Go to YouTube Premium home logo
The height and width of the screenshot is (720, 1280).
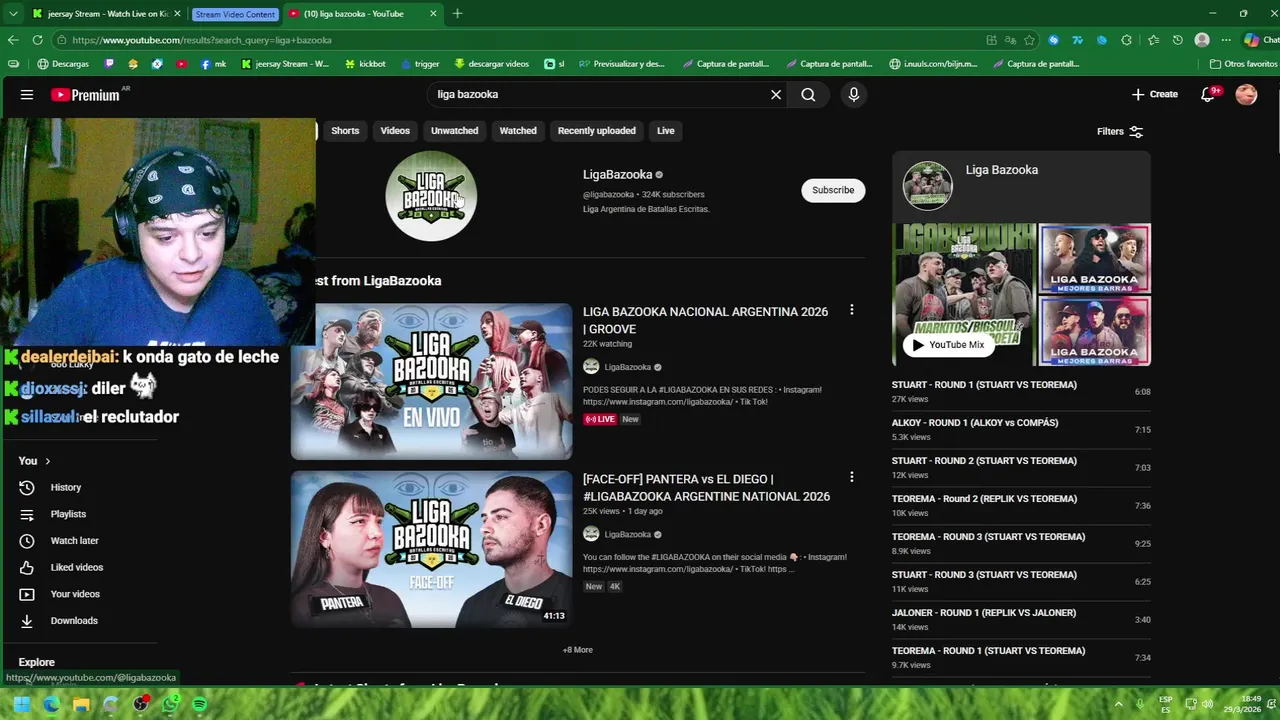tap(87, 95)
